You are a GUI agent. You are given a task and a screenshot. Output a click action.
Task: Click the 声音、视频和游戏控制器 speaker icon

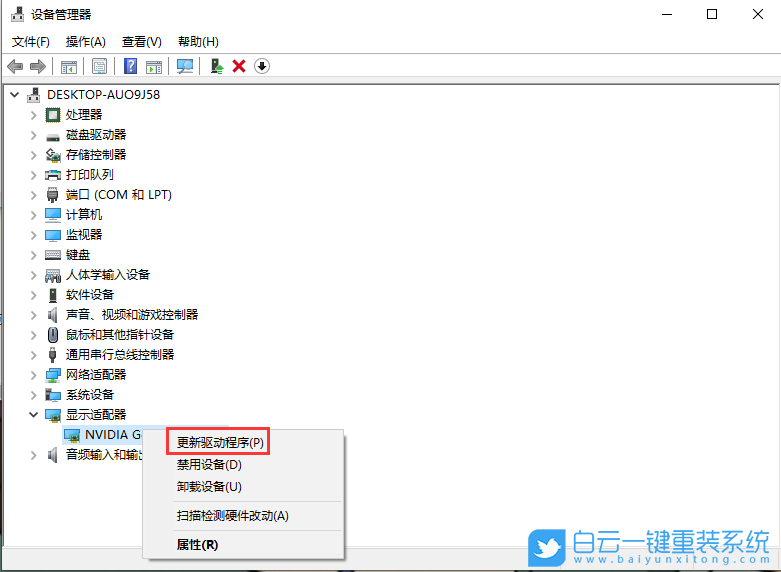pos(53,315)
